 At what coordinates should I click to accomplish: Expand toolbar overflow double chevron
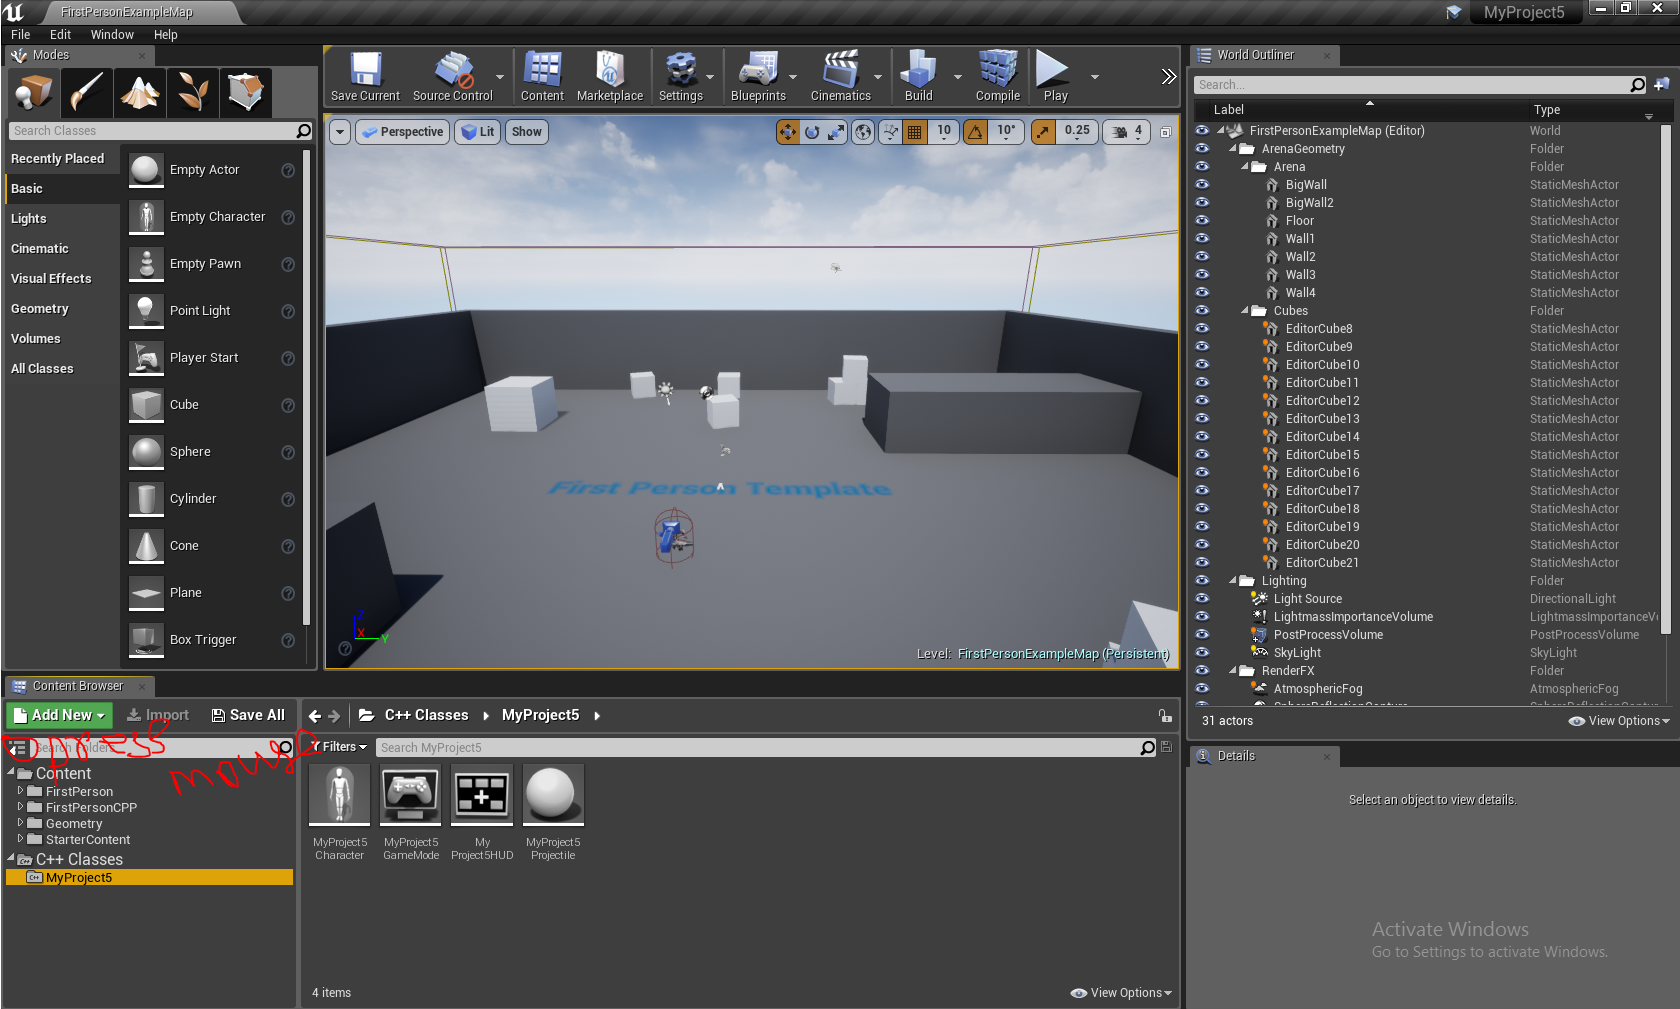pyautogui.click(x=1168, y=76)
